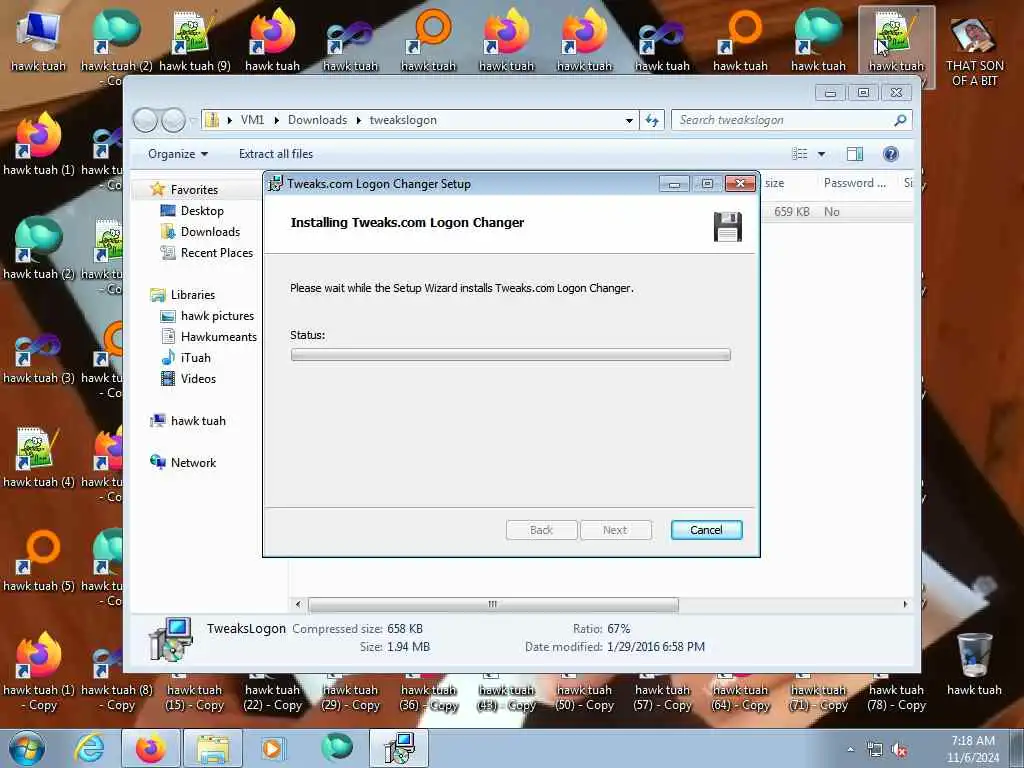Viewport: 1024px width, 768px height.
Task: Select hawk tuah (3) desktop icon
Action: pyautogui.click(x=39, y=358)
